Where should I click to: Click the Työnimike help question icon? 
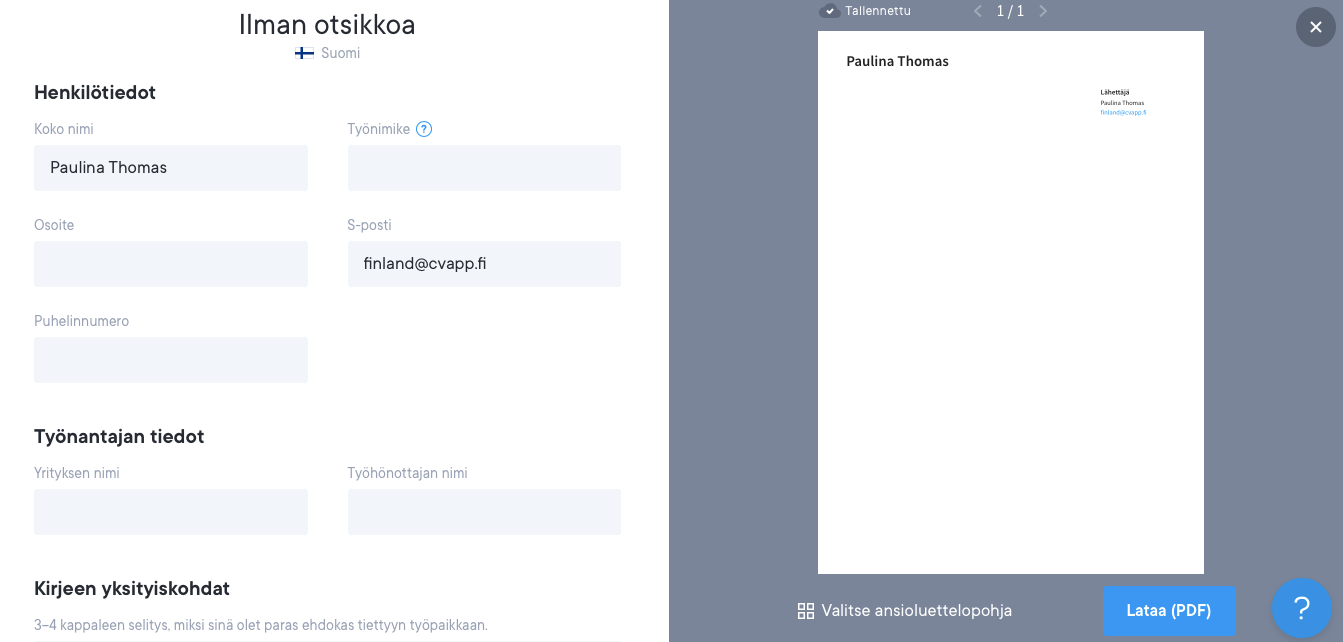[x=424, y=129]
